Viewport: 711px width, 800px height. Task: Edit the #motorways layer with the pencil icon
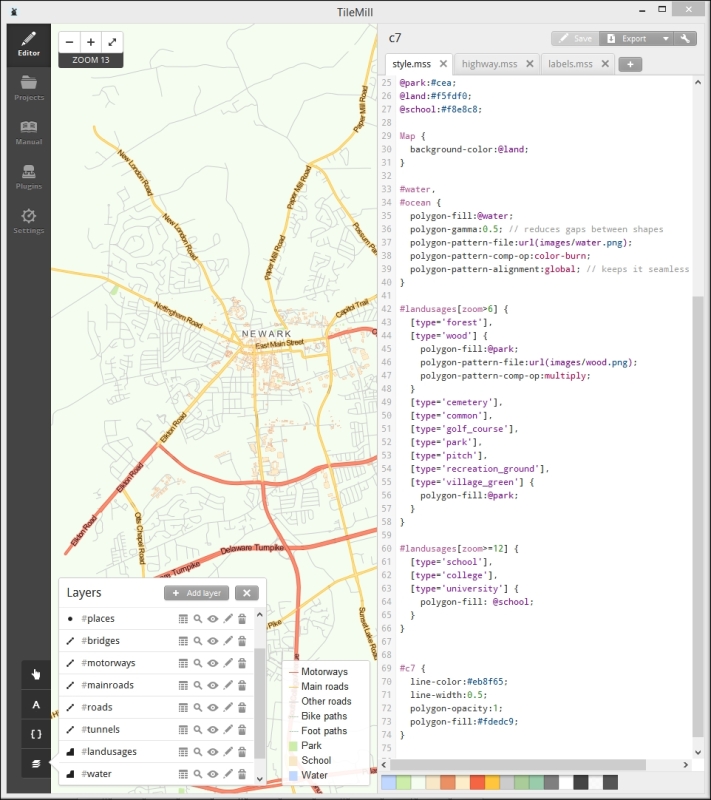click(228, 663)
